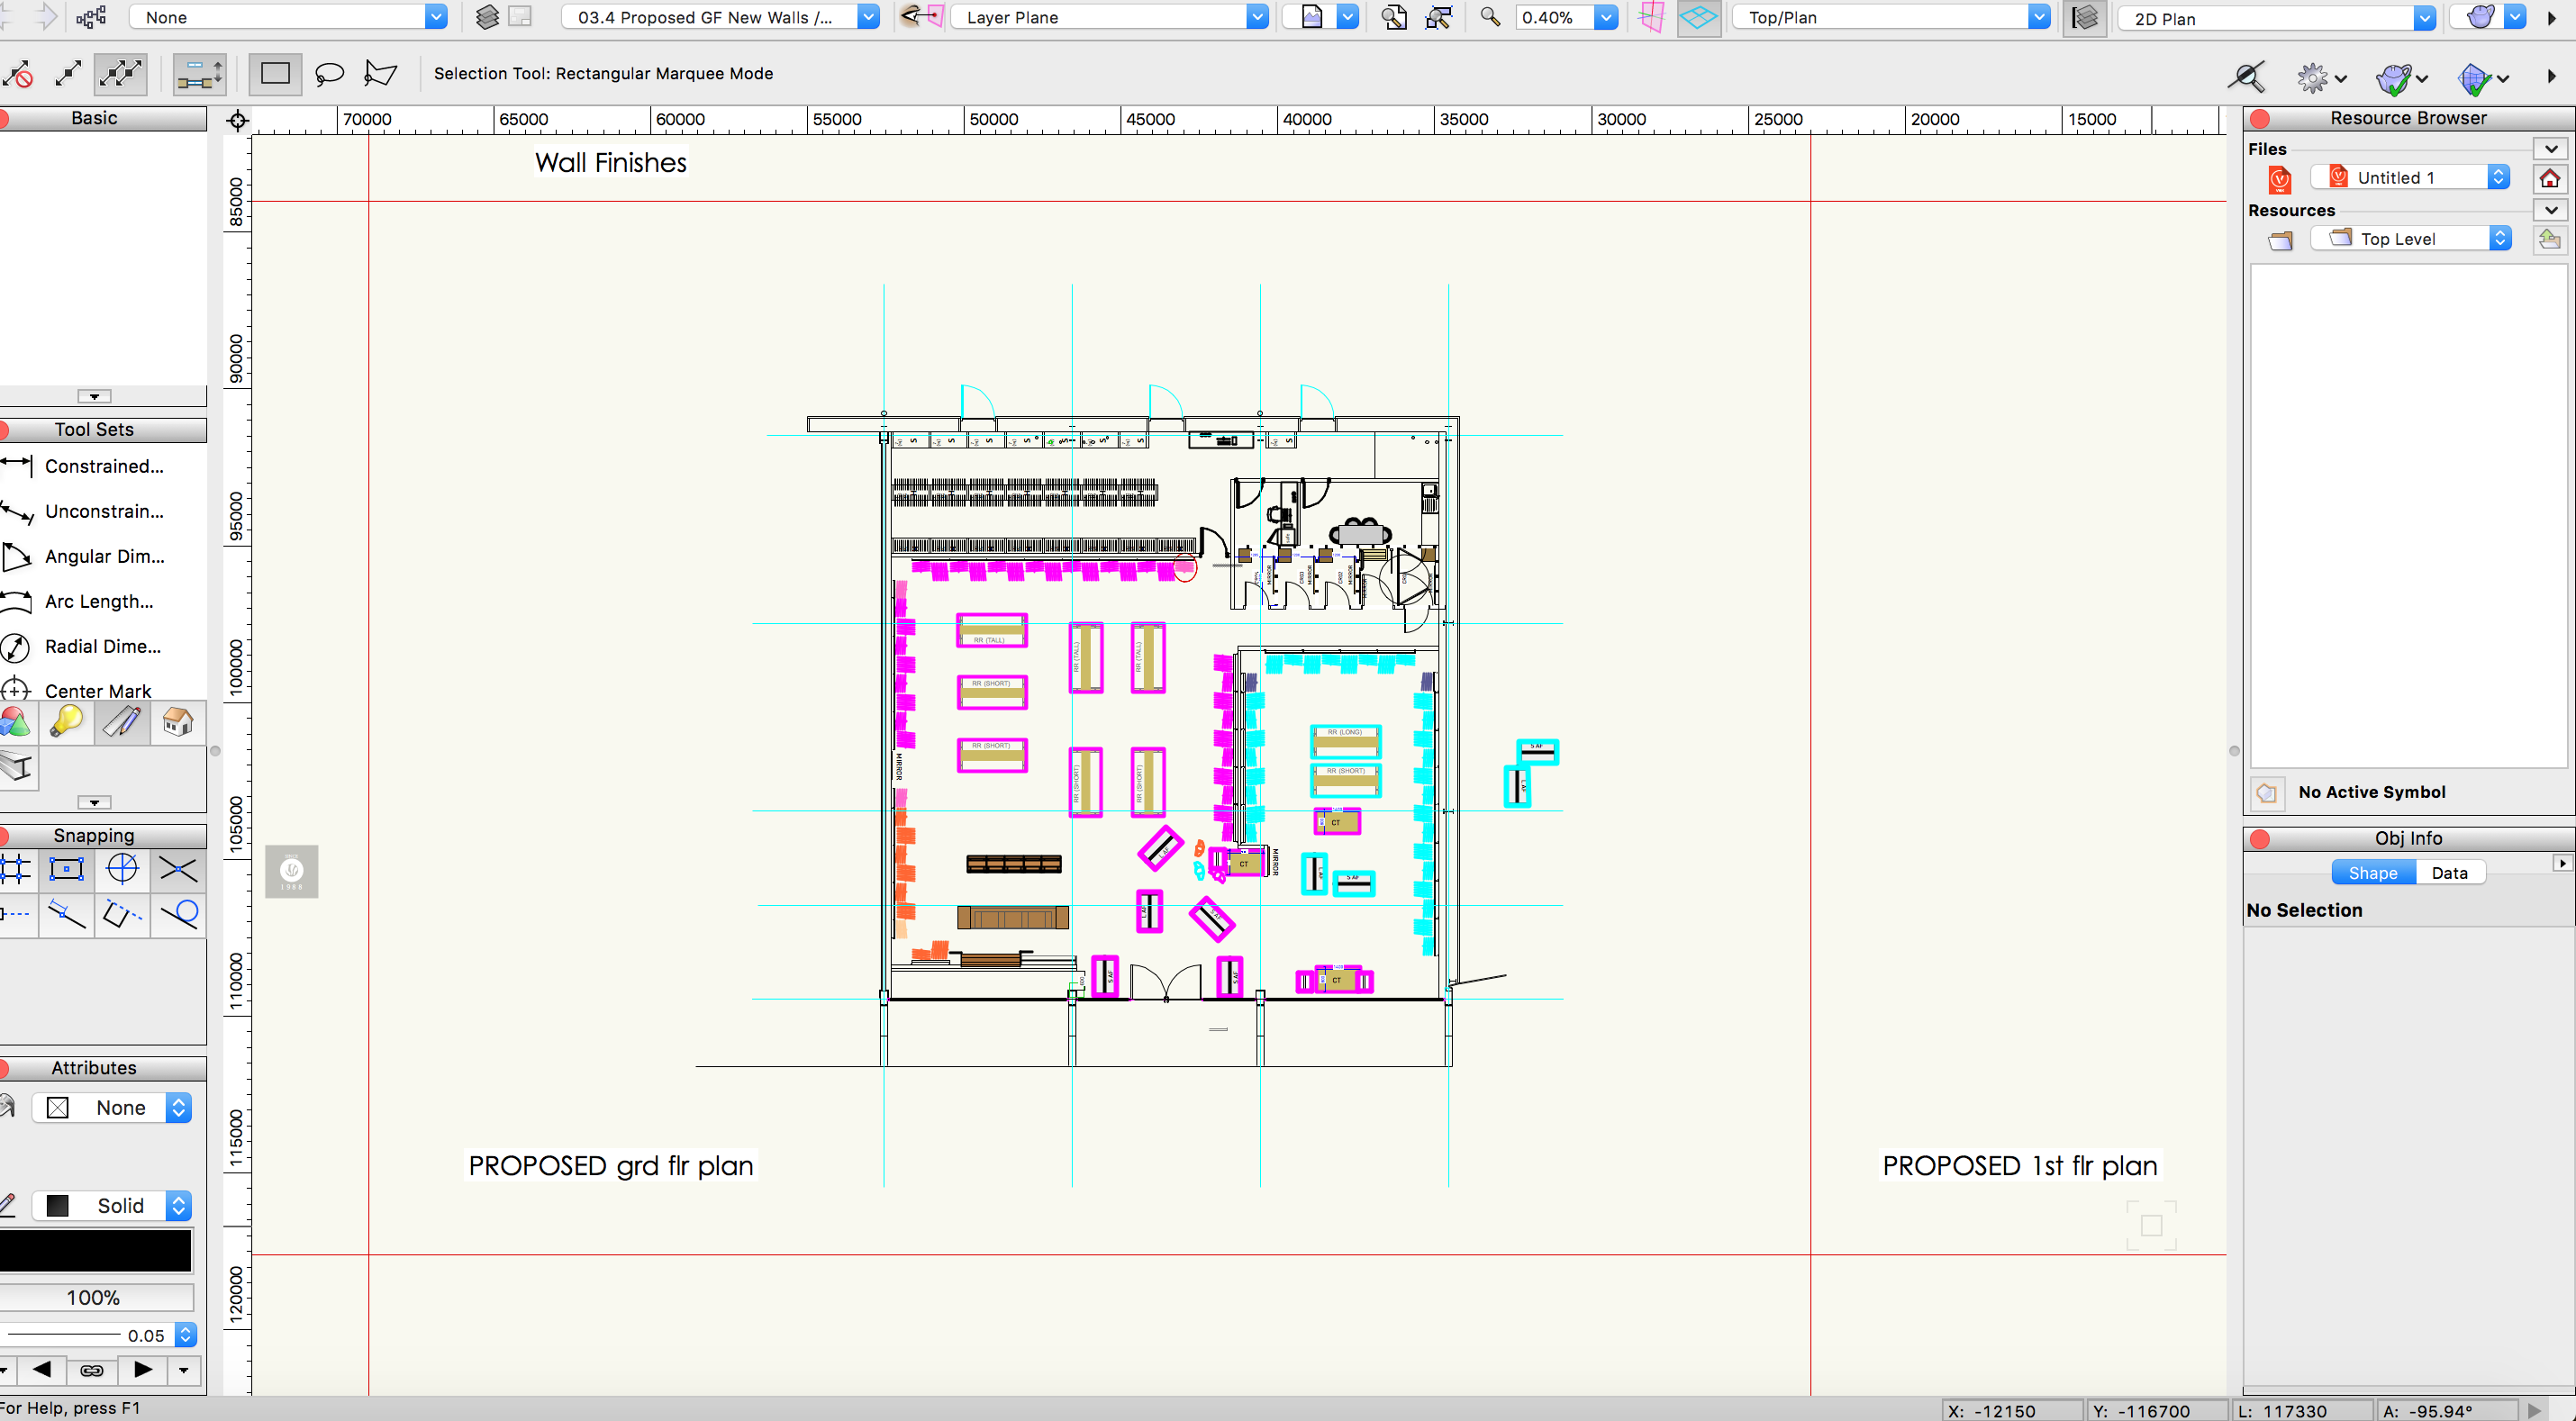Collapse the Files section in Resource Browser
Viewport: 2576px width, 1421px height.
[x=2550, y=148]
